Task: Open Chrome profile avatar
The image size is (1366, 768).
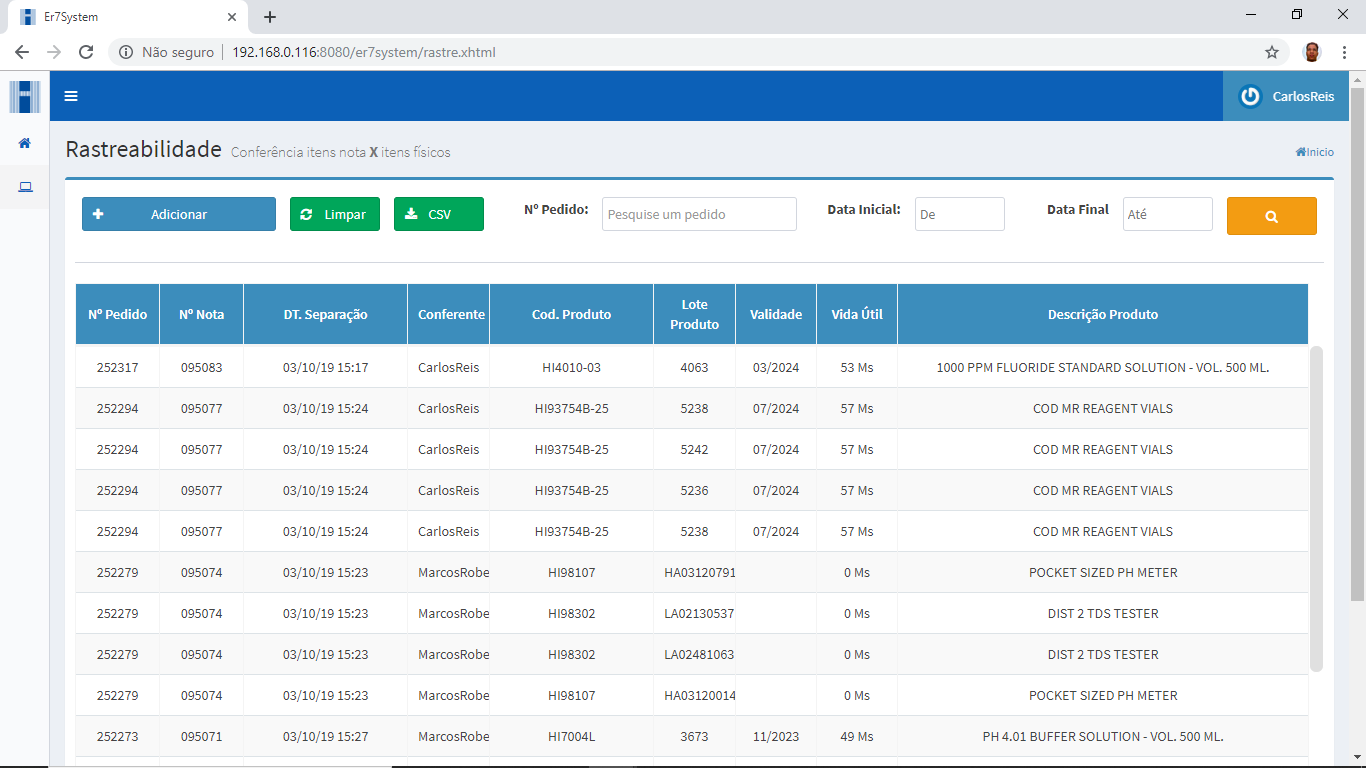Action: point(1312,52)
